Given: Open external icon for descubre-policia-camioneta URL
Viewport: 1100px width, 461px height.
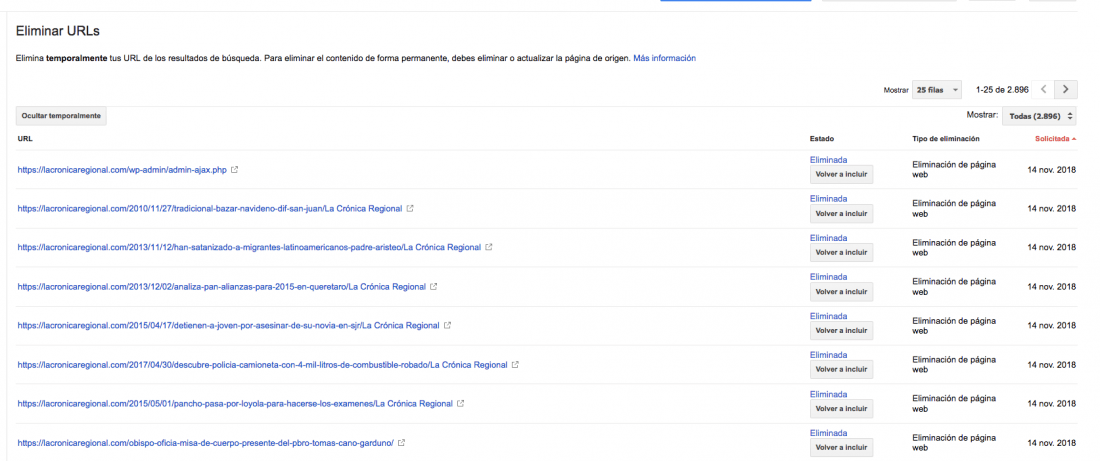Looking at the screenshot, I should coord(515,365).
